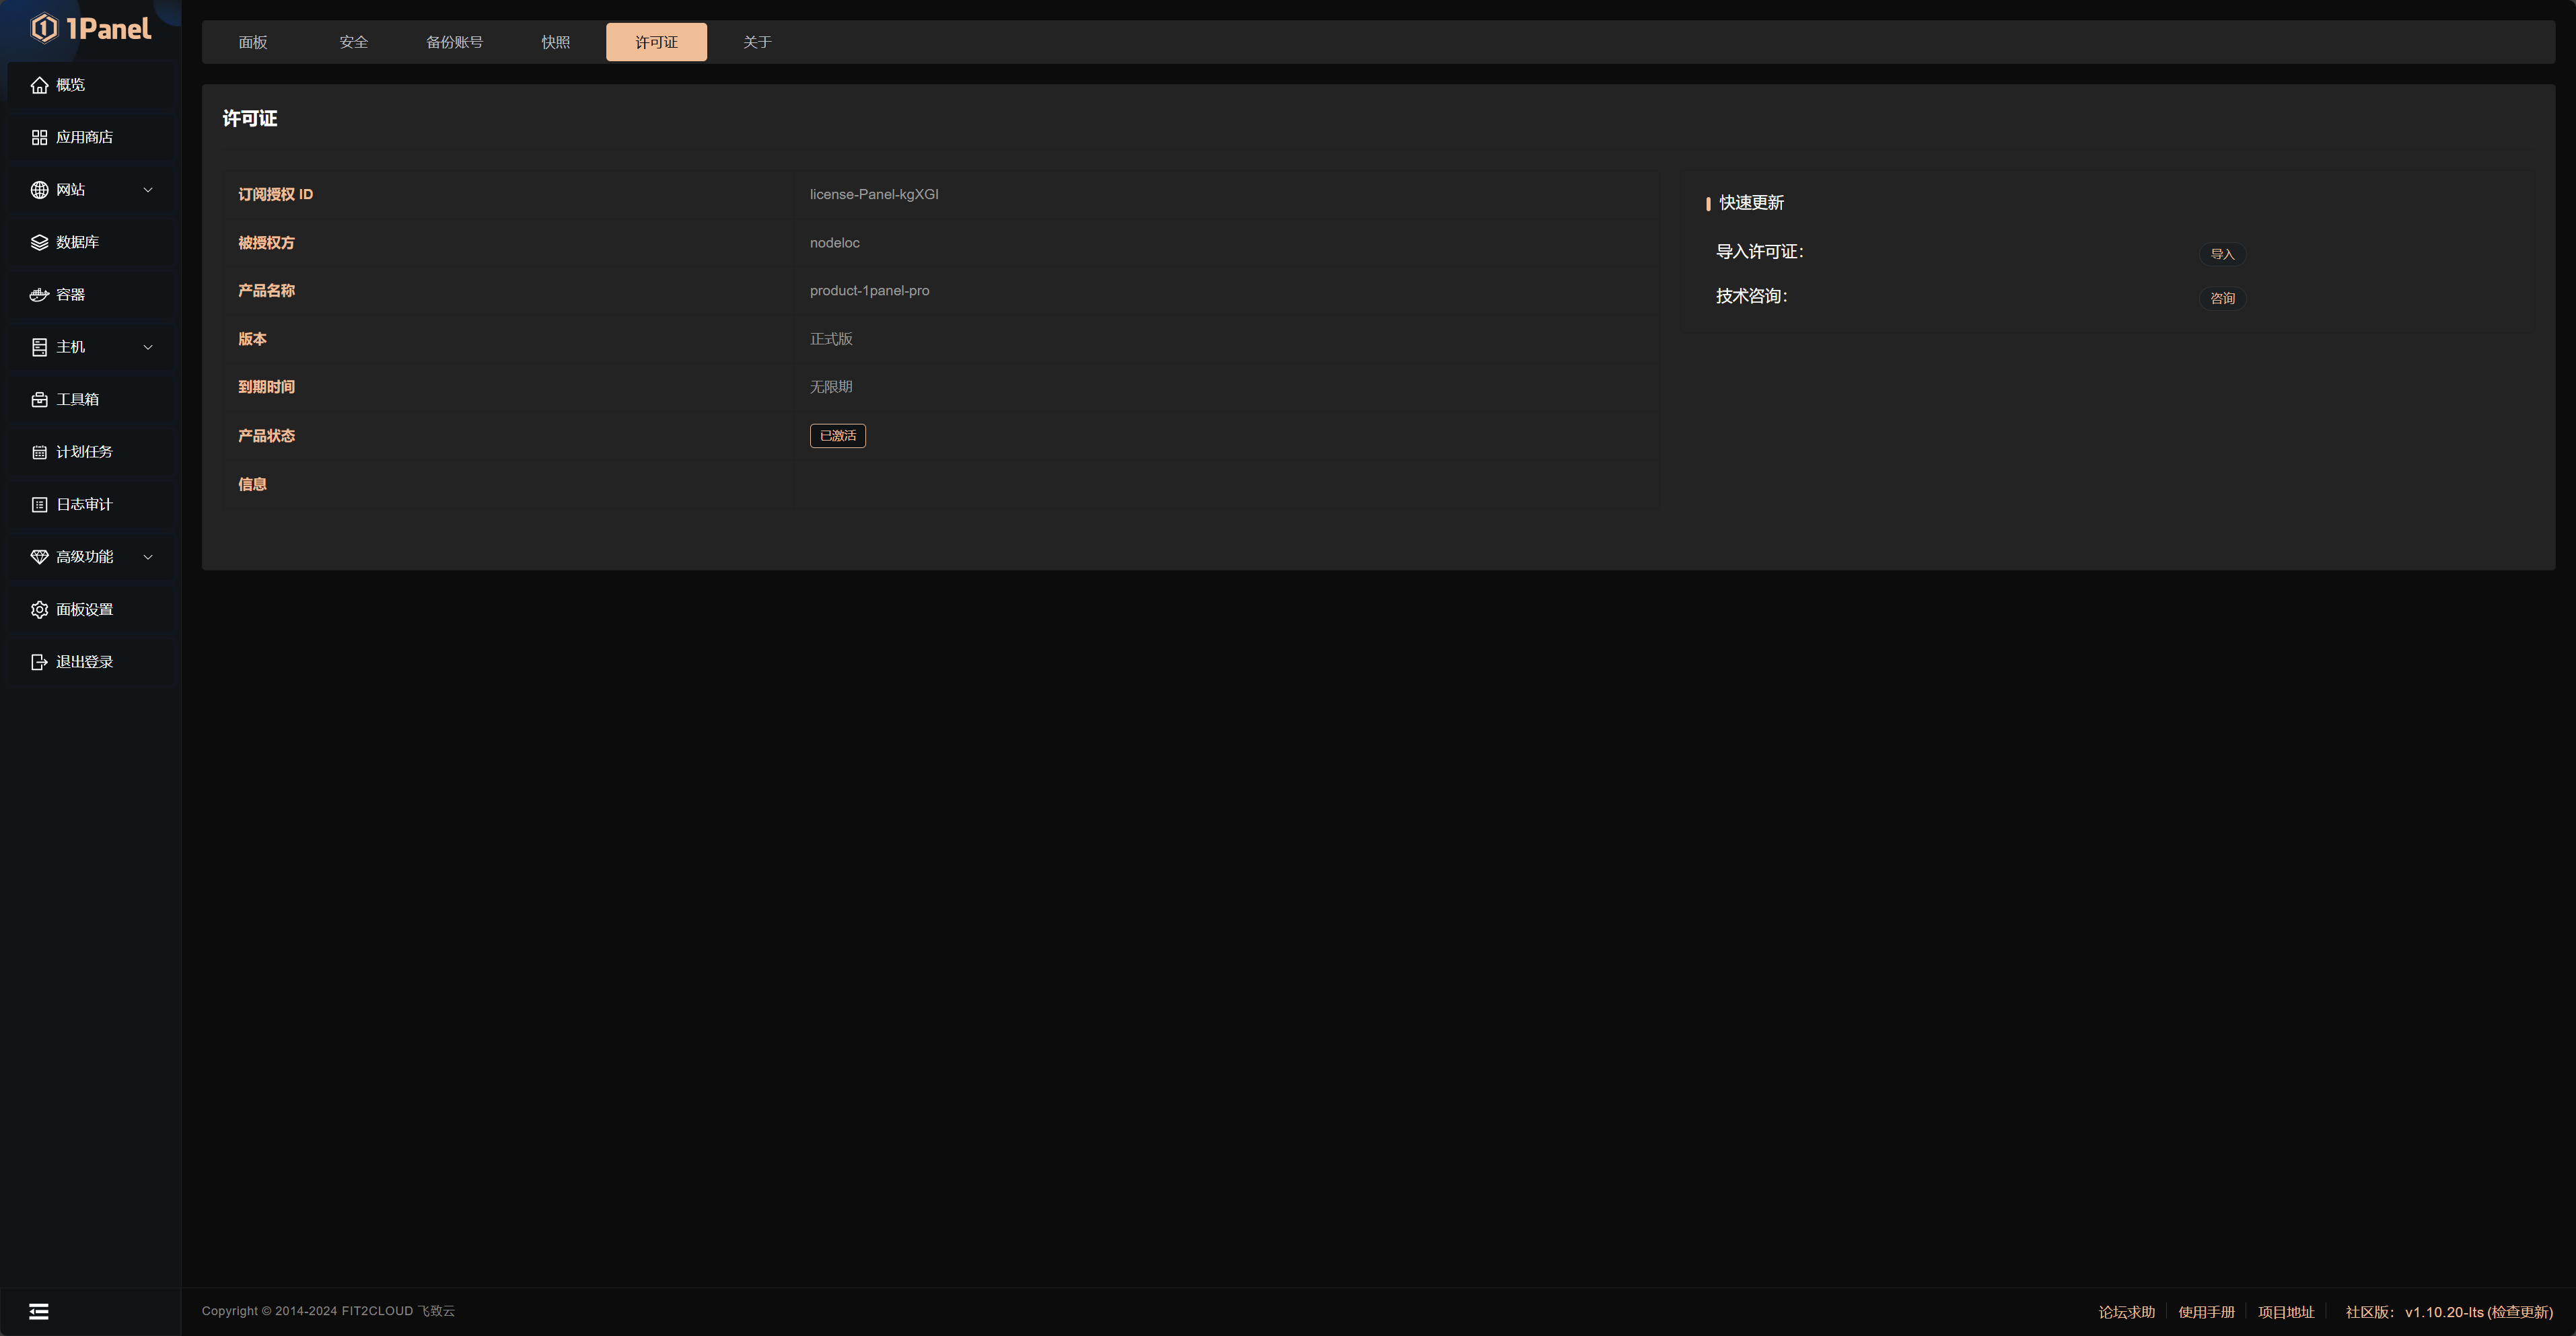The height and width of the screenshot is (1336, 2576).
Task: Open 计划任务 in the sidebar
Action: click(91, 452)
